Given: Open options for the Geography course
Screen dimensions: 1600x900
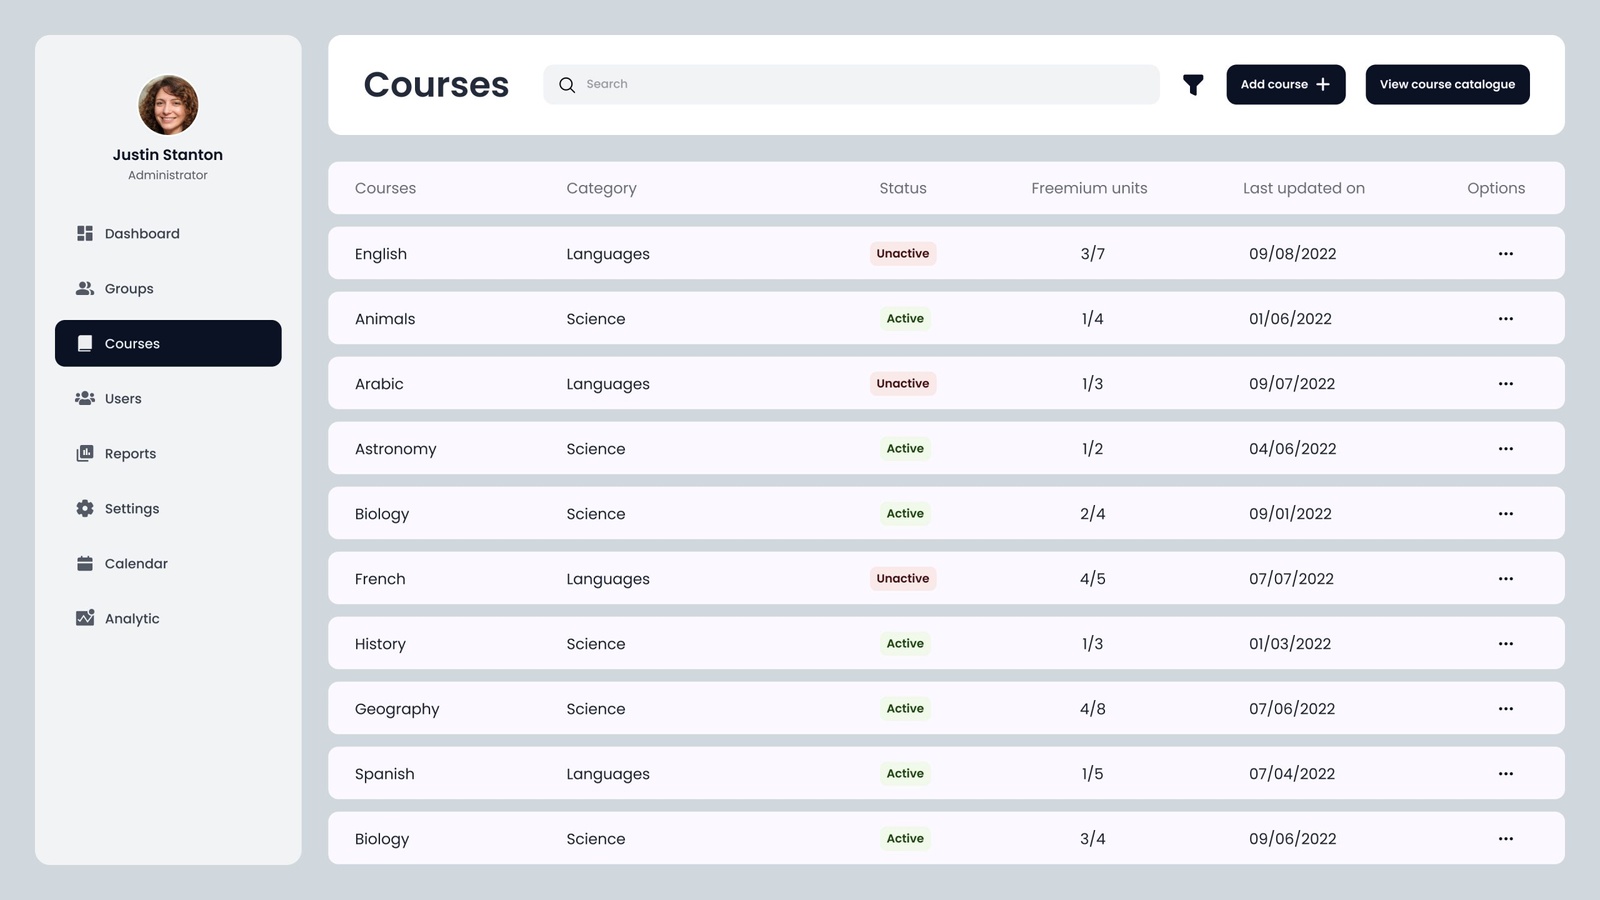Looking at the screenshot, I should [1505, 709].
